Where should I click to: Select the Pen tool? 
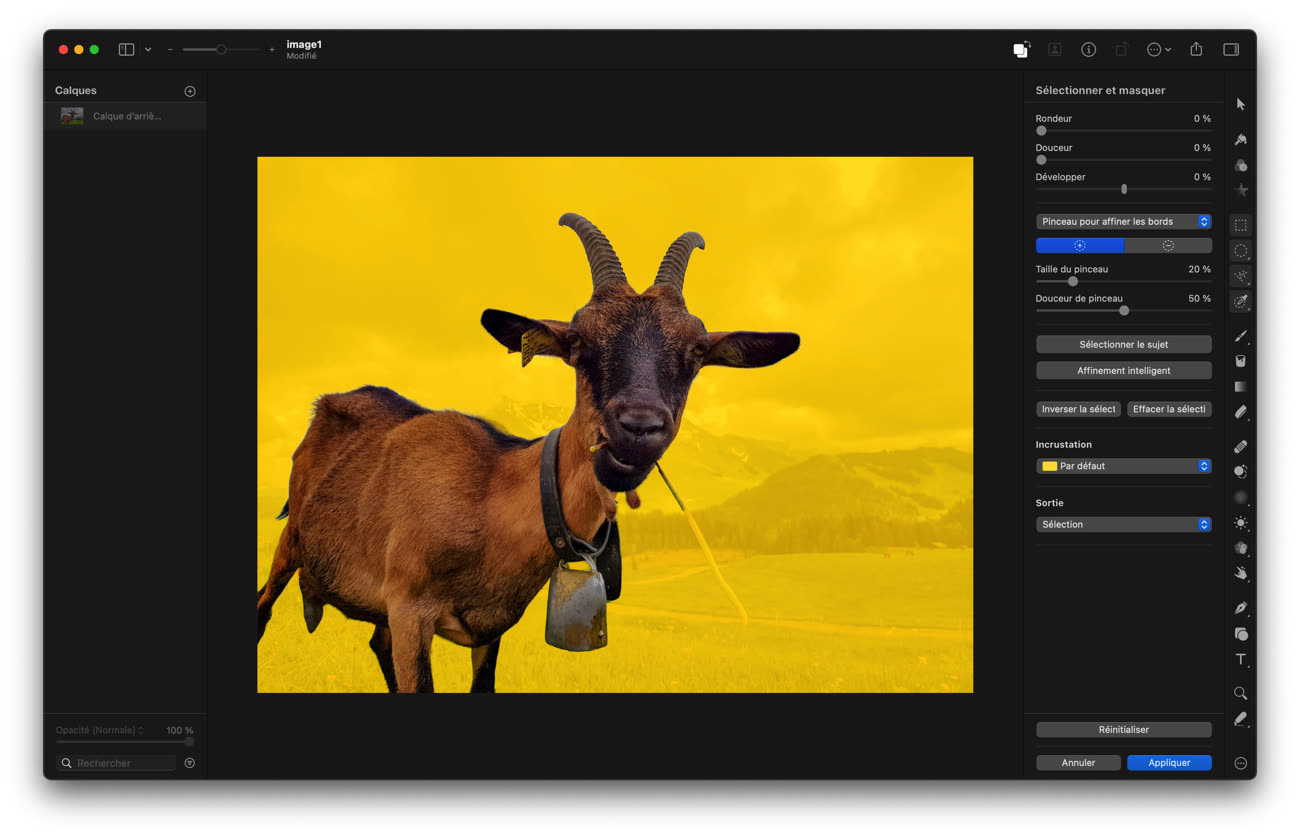pos(1240,608)
